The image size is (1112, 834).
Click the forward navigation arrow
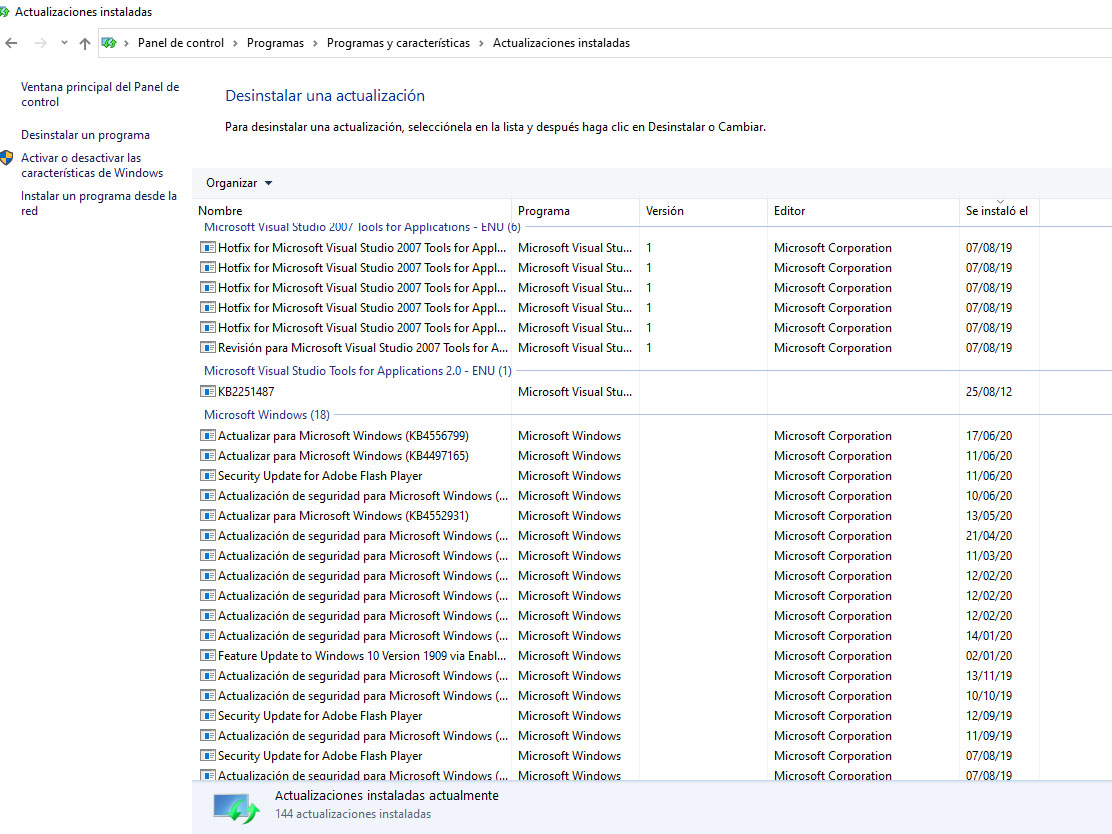coord(40,43)
